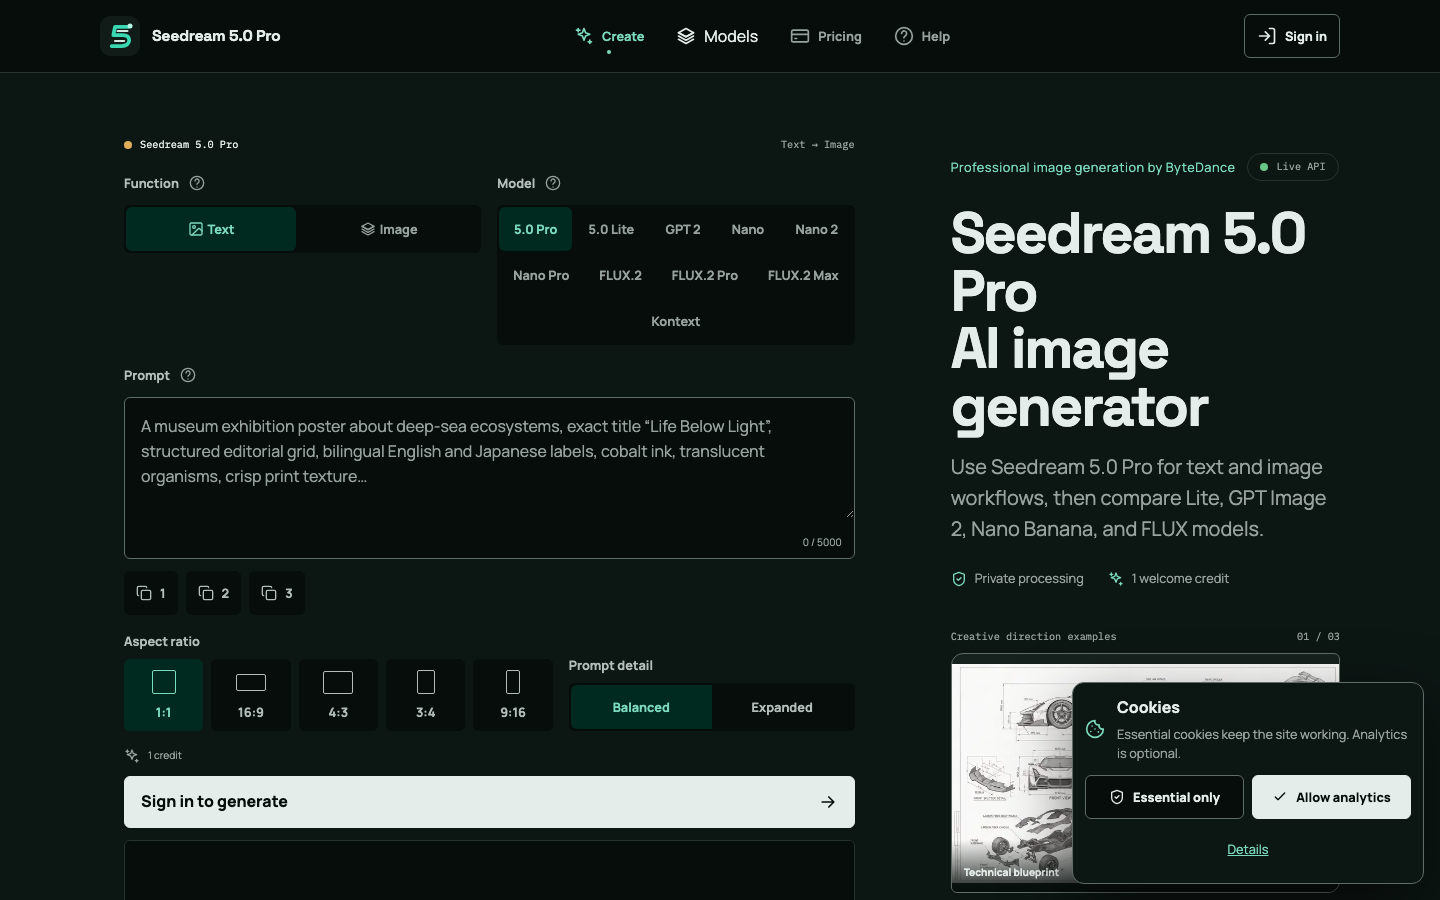
Task: Set image count to 1
Action: click(151, 593)
